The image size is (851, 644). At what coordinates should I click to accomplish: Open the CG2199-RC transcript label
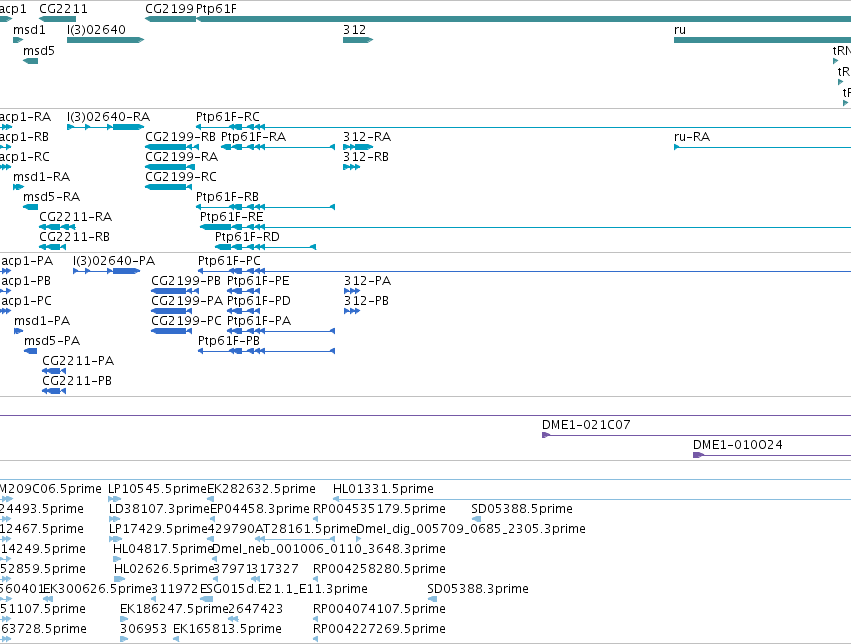pyautogui.click(x=181, y=177)
